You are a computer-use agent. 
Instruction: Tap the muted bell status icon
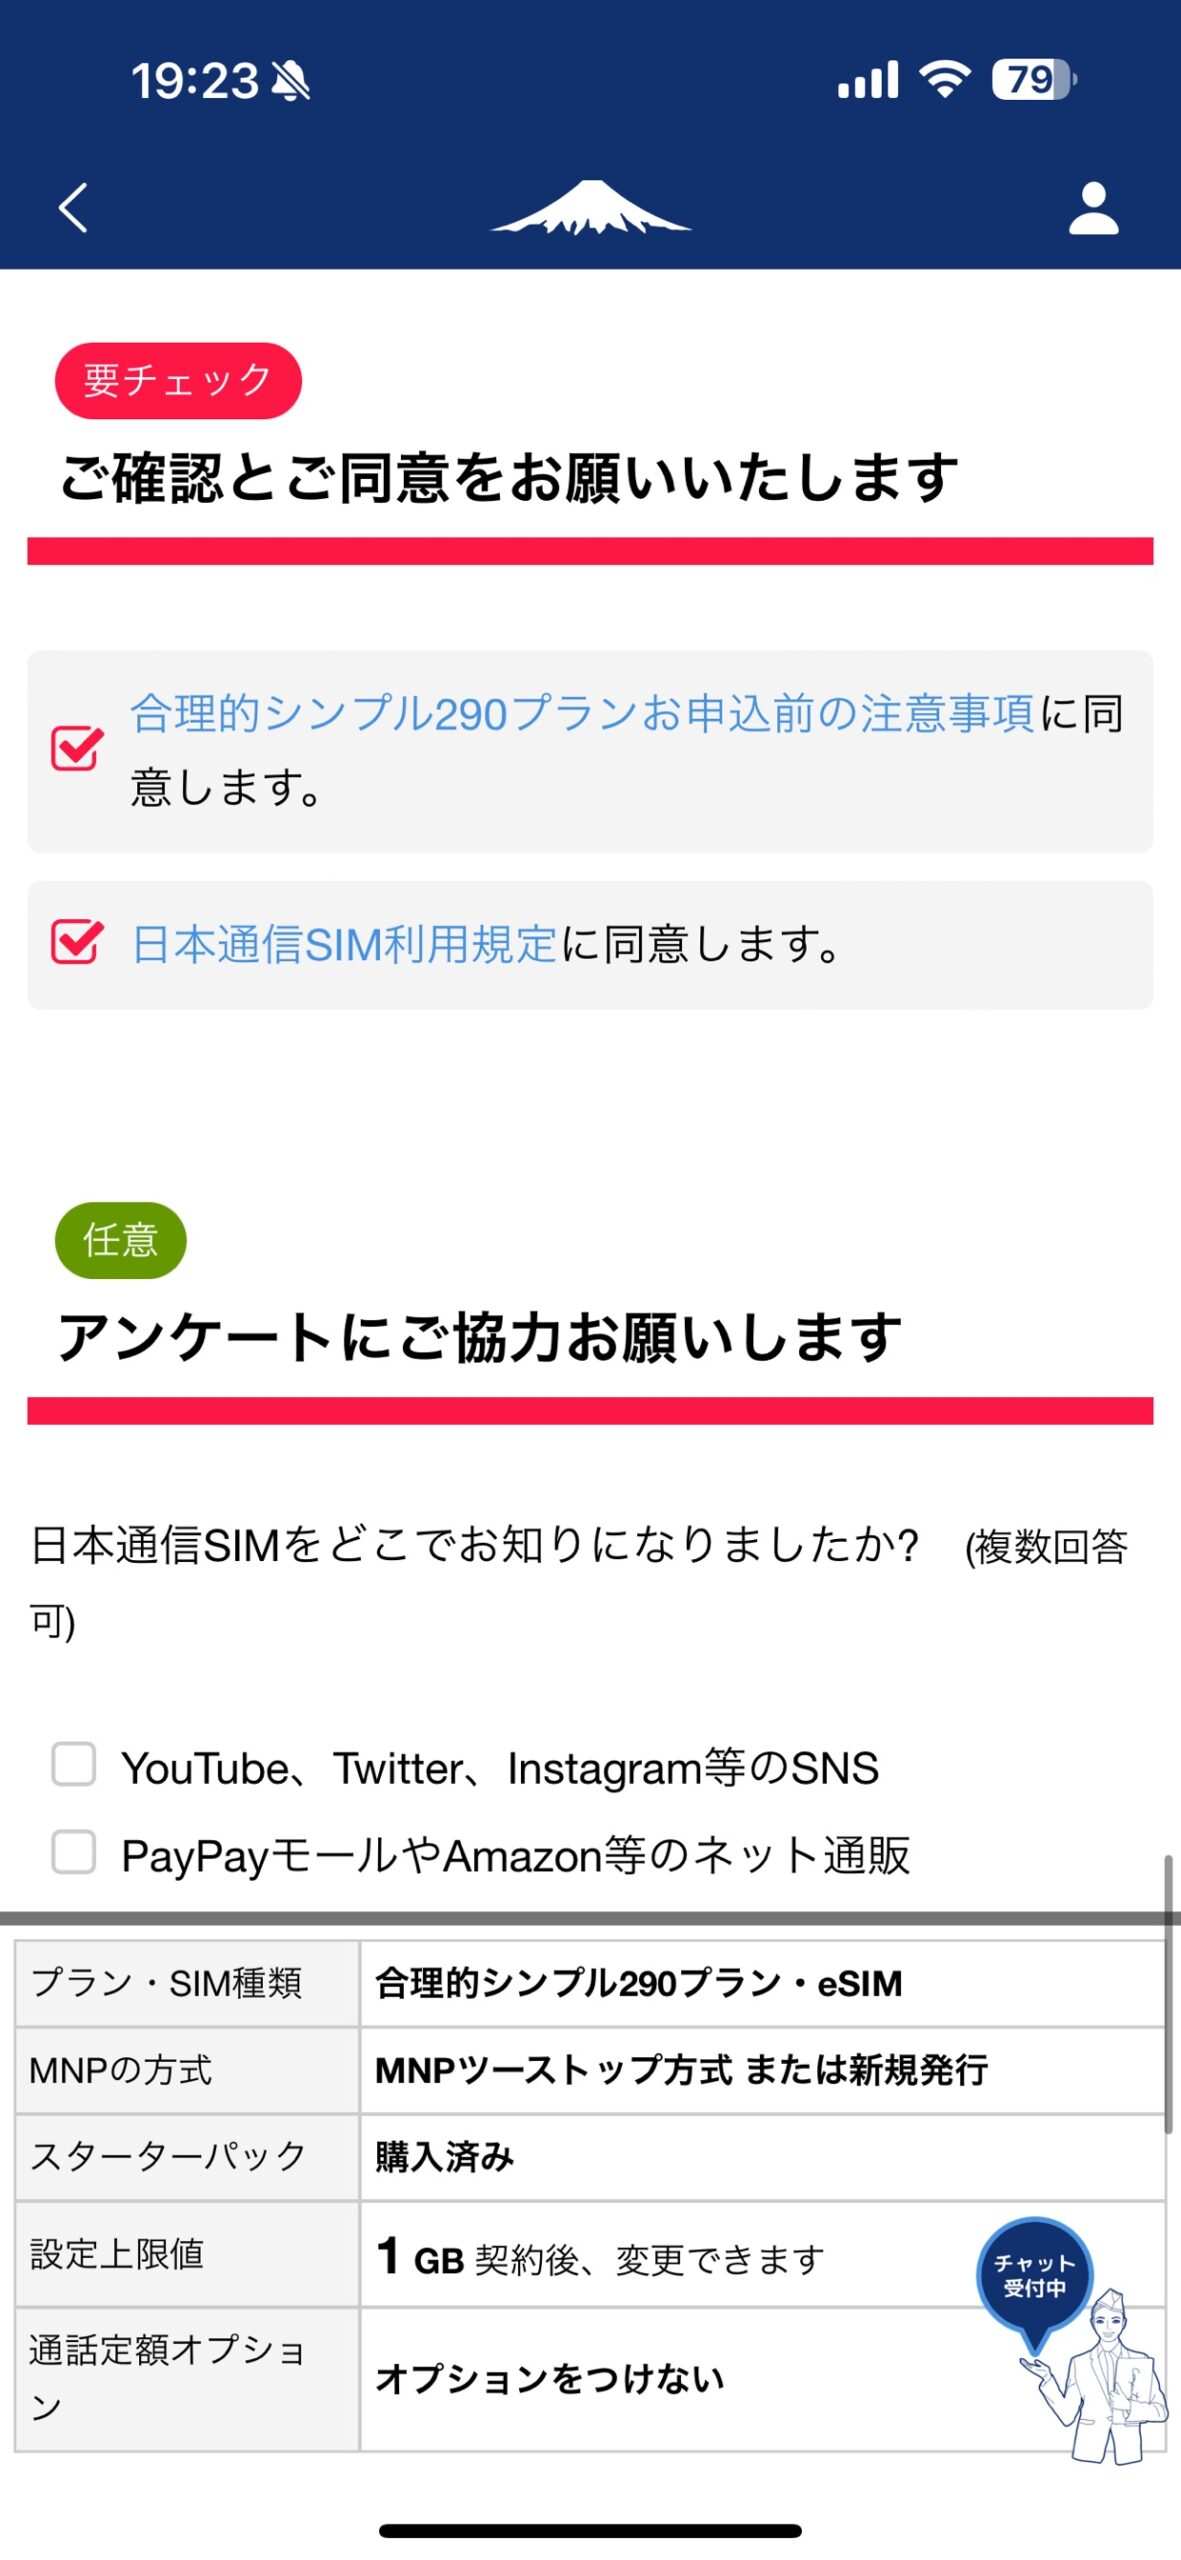pyautogui.click(x=291, y=80)
